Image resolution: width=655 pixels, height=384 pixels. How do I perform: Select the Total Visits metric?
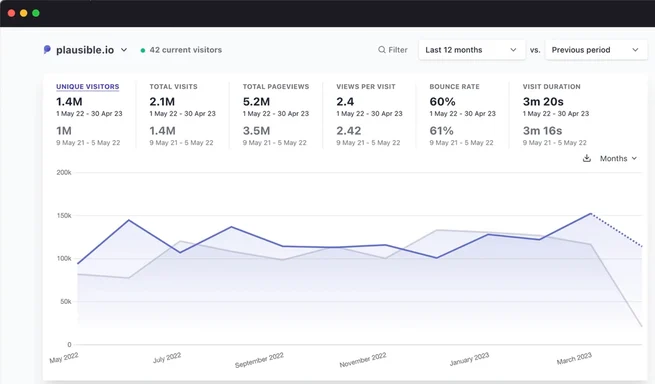point(173,86)
